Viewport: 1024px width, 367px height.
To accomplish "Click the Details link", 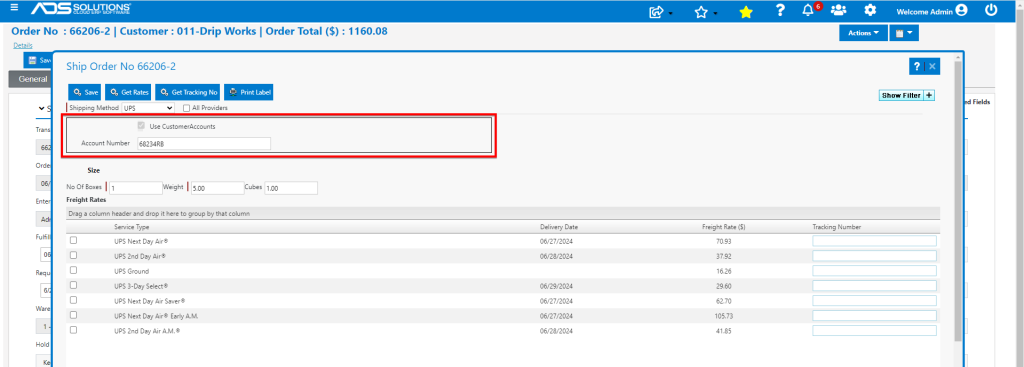I will click(x=23, y=45).
